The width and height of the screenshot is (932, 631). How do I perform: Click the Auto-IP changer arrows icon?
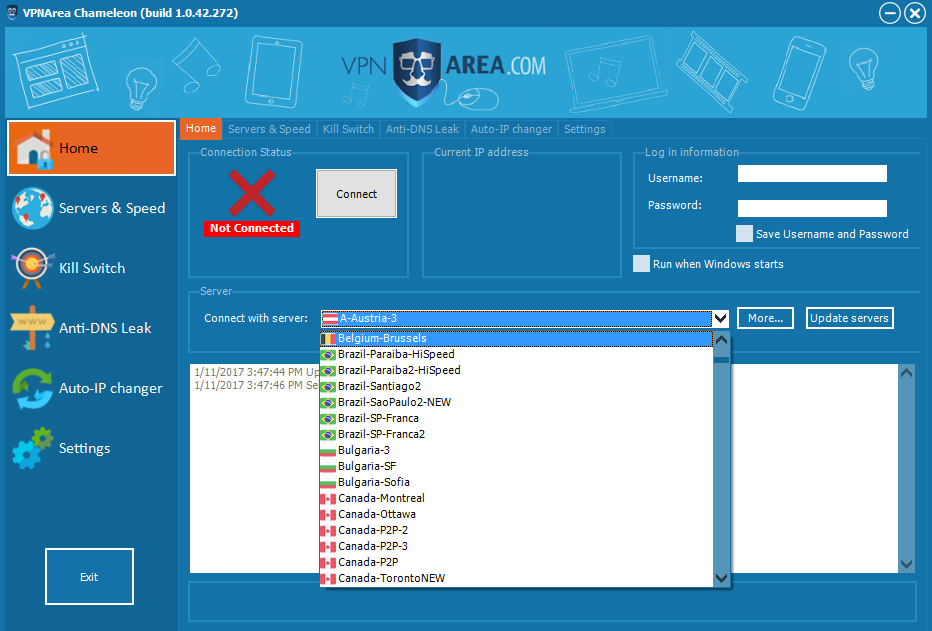33,388
